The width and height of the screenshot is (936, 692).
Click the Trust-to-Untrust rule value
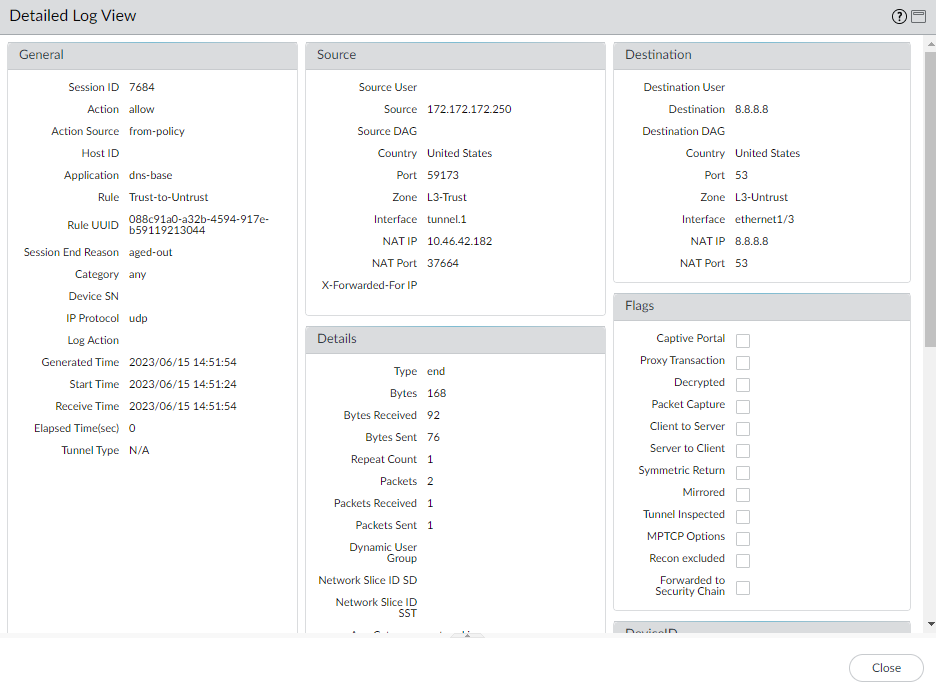pos(168,197)
